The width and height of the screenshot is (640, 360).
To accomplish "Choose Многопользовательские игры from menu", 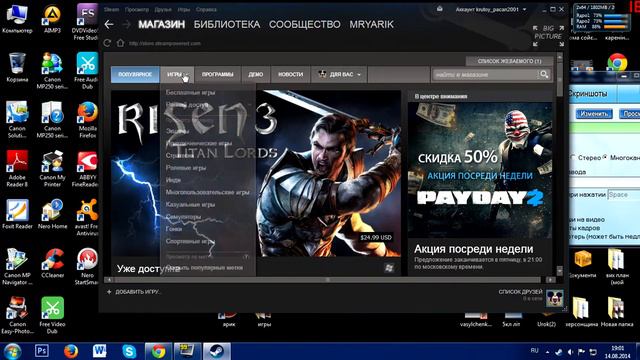I will click(x=207, y=192).
